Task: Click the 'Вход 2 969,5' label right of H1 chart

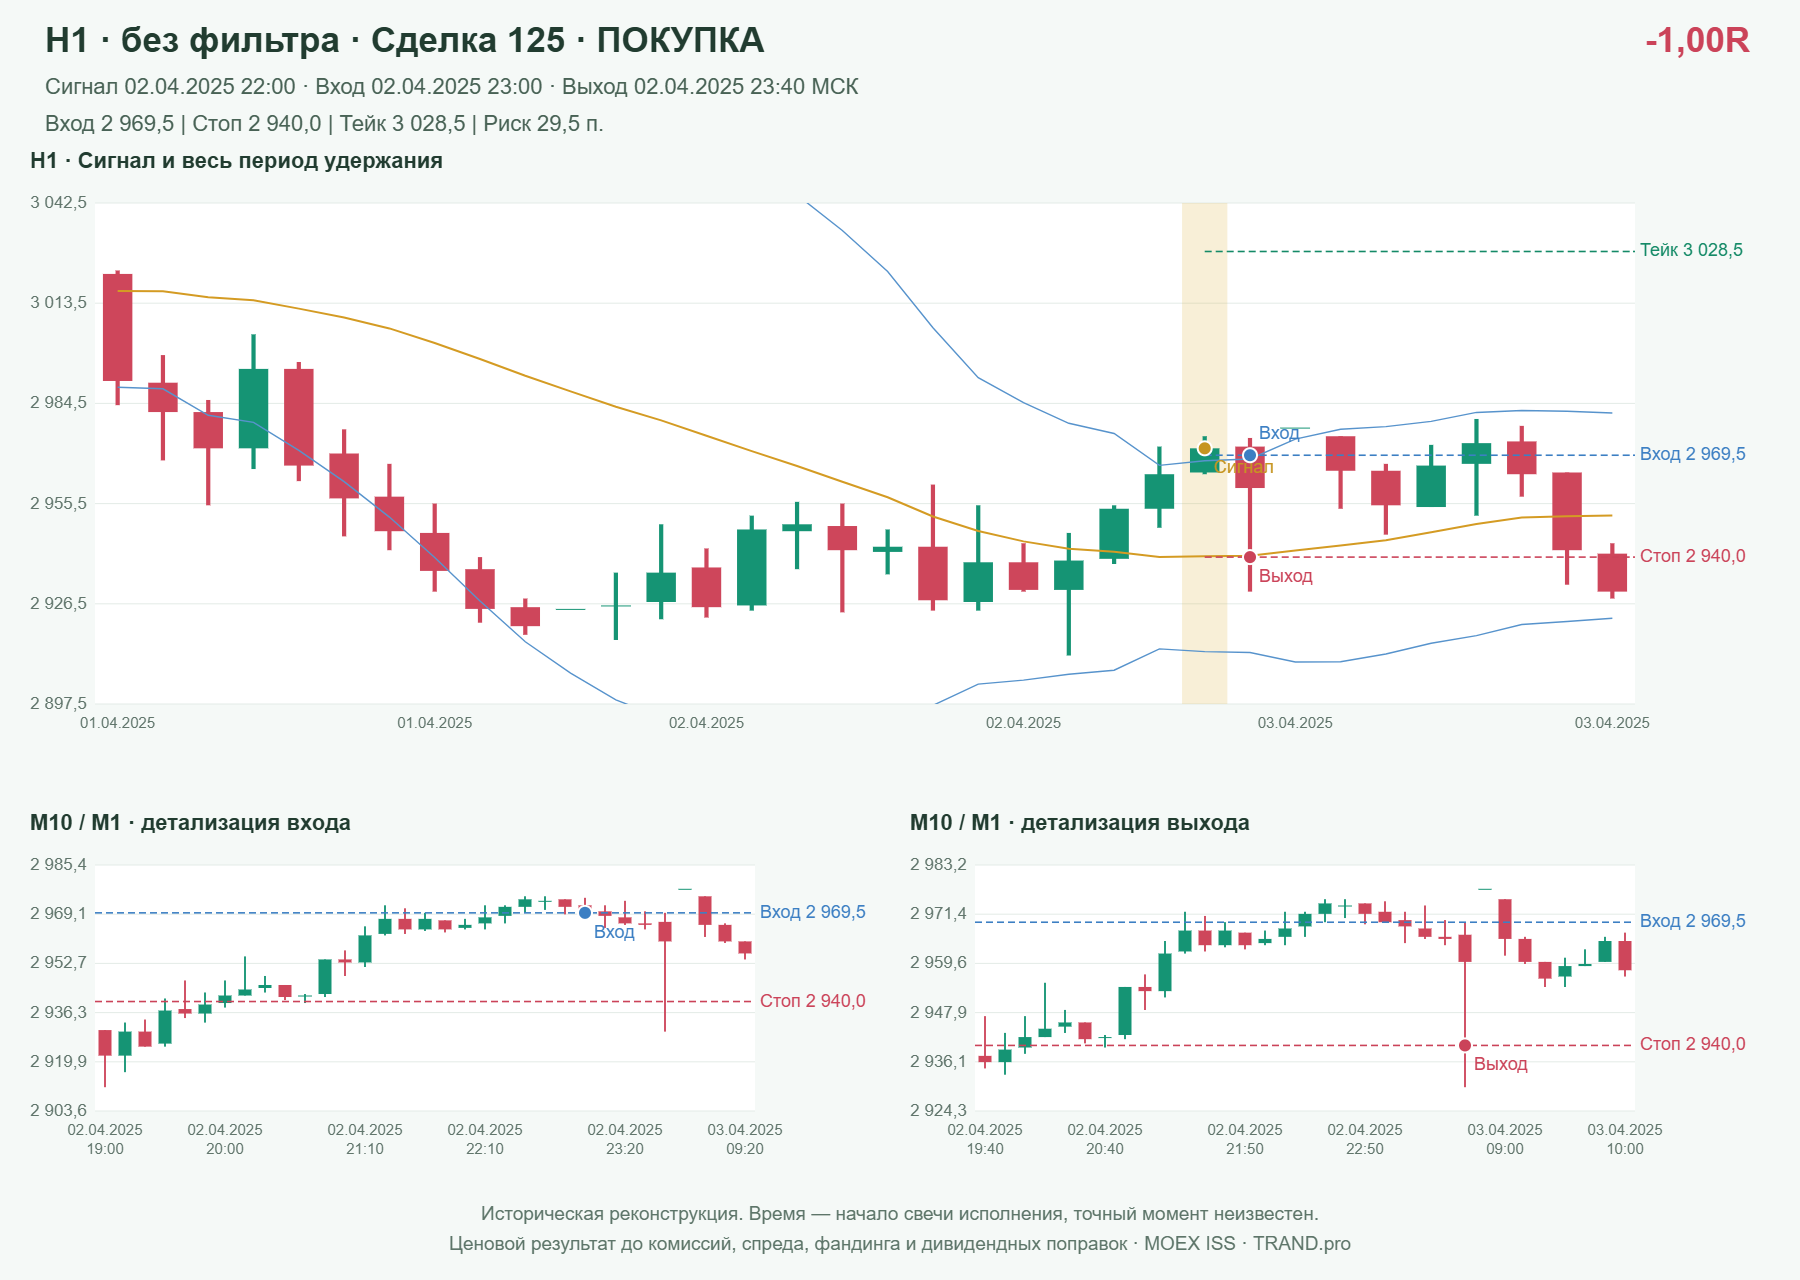Action: (x=1693, y=454)
